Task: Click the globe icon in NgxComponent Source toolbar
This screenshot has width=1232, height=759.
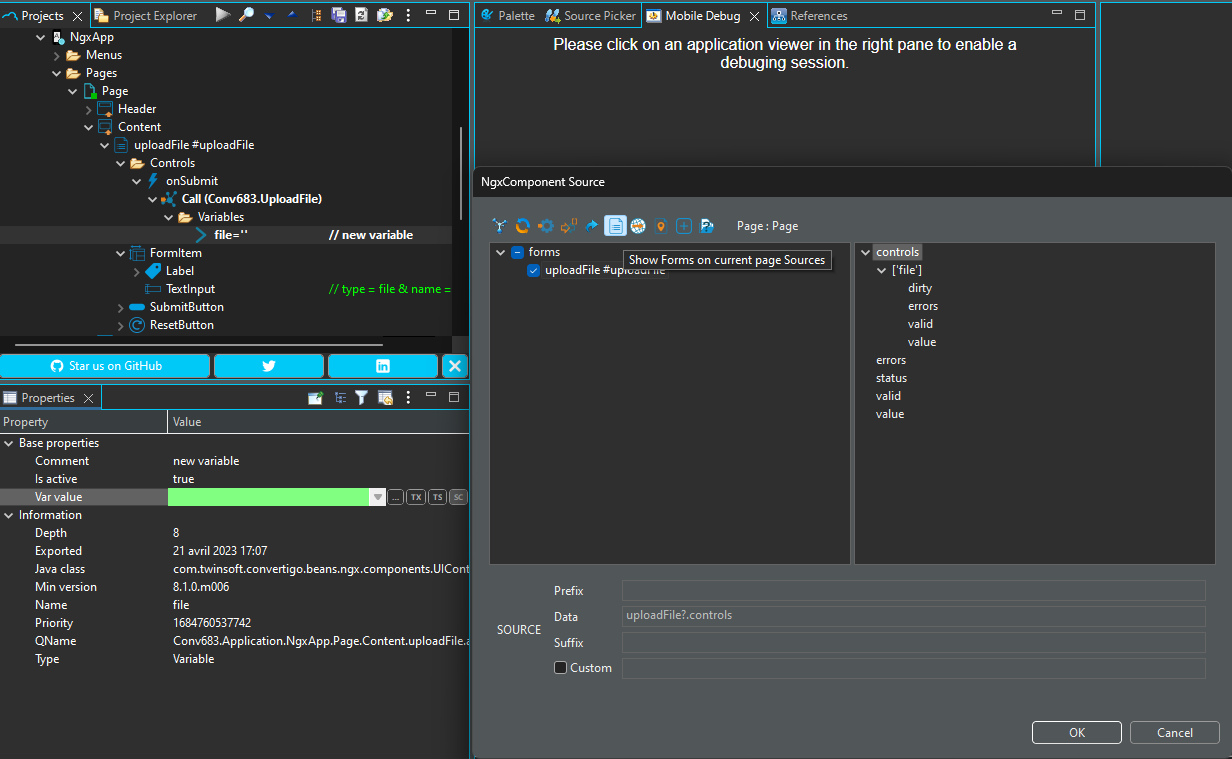Action: (x=638, y=226)
